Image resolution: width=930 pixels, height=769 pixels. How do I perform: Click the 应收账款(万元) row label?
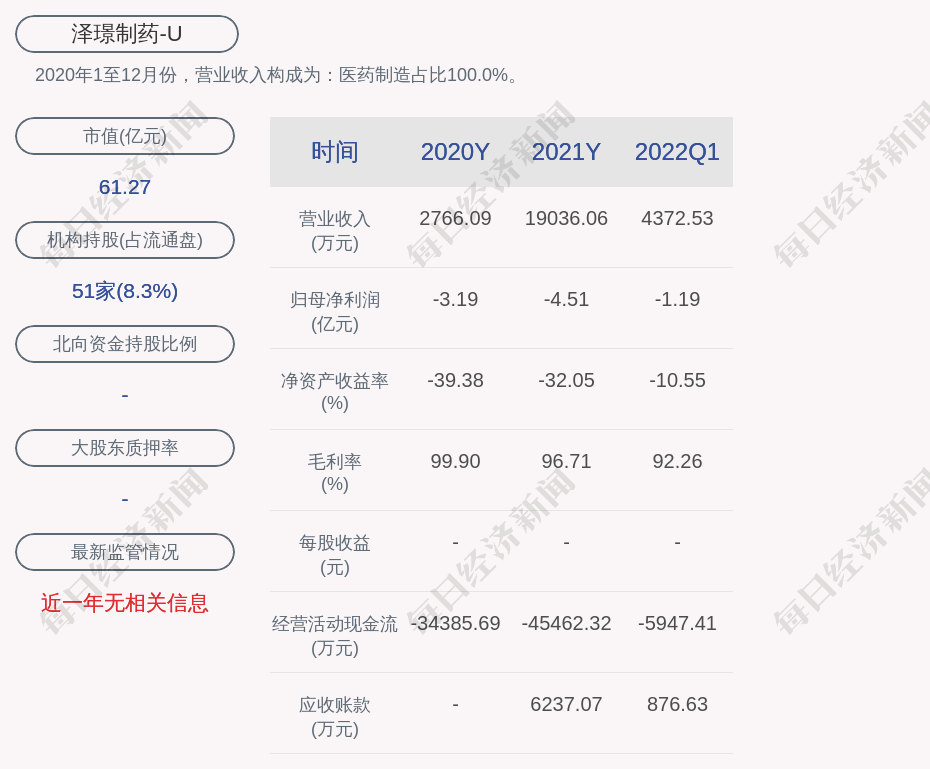[x=335, y=717]
